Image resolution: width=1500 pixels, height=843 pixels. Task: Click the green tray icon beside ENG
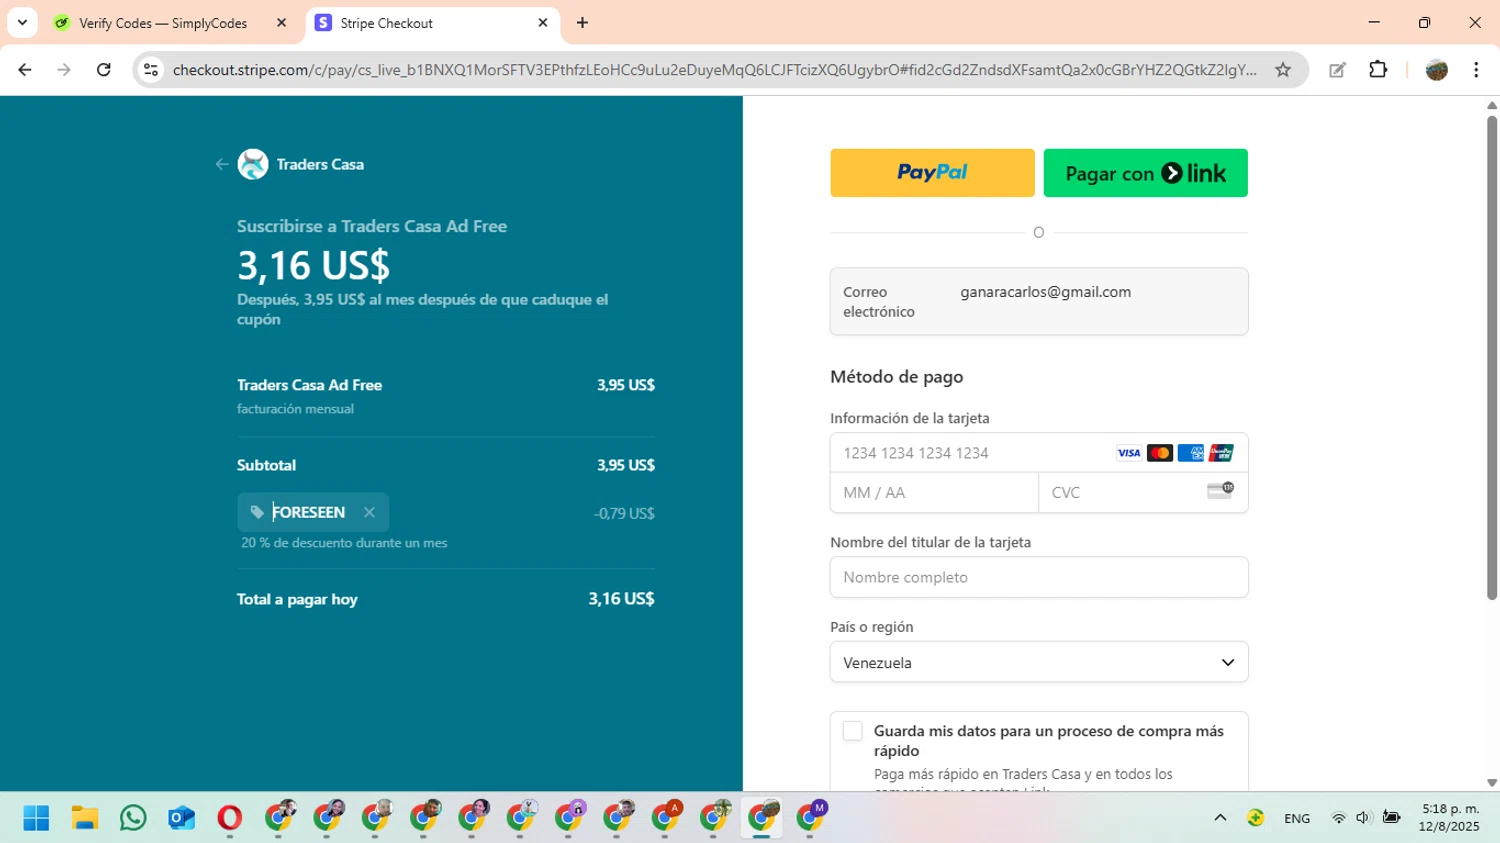pos(1256,818)
